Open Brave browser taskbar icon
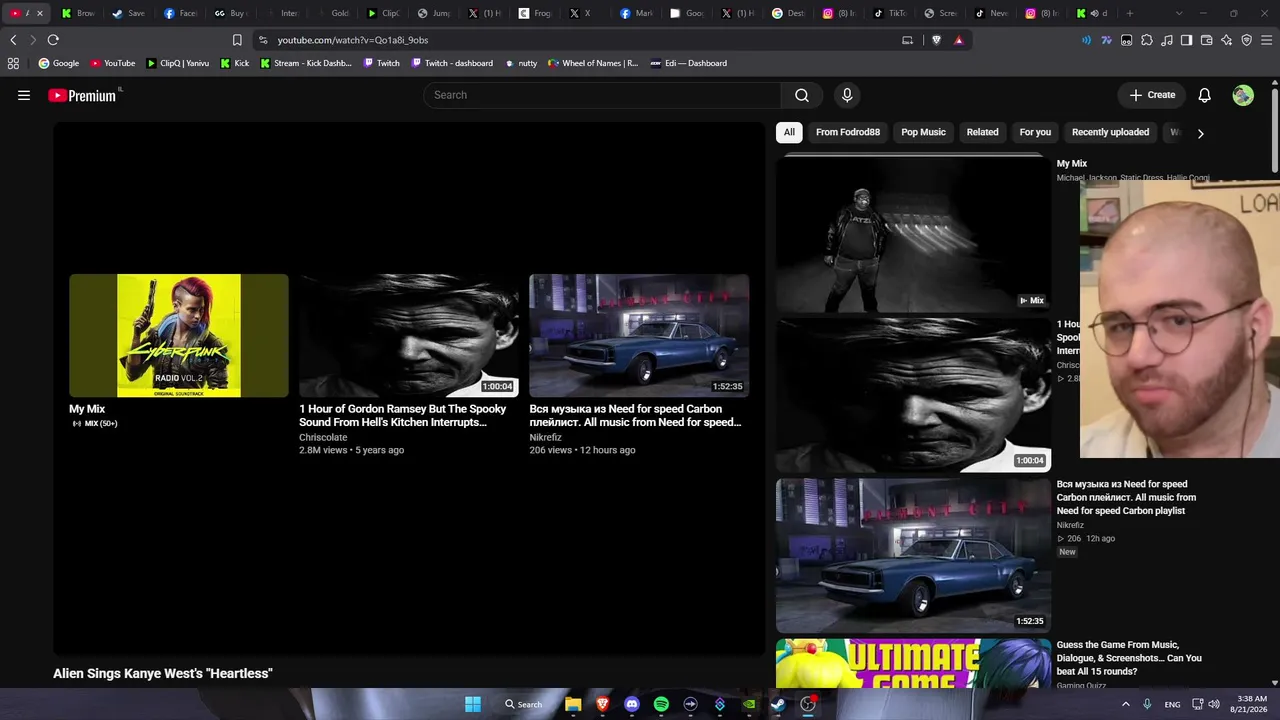Viewport: 1280px width, 720px height. tap(603, 704)
